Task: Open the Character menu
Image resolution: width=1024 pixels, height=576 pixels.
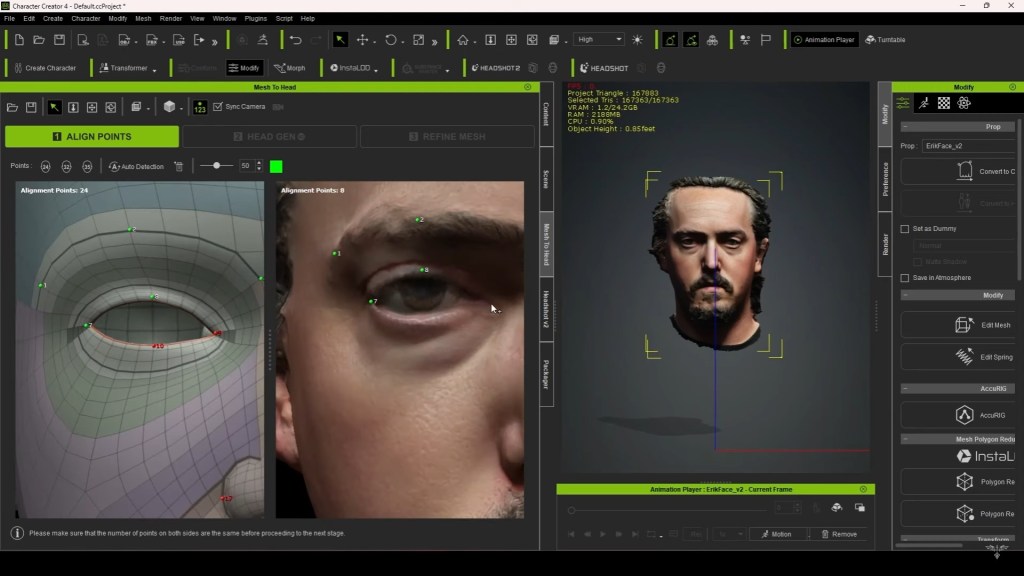Action: tap(86, 18)
